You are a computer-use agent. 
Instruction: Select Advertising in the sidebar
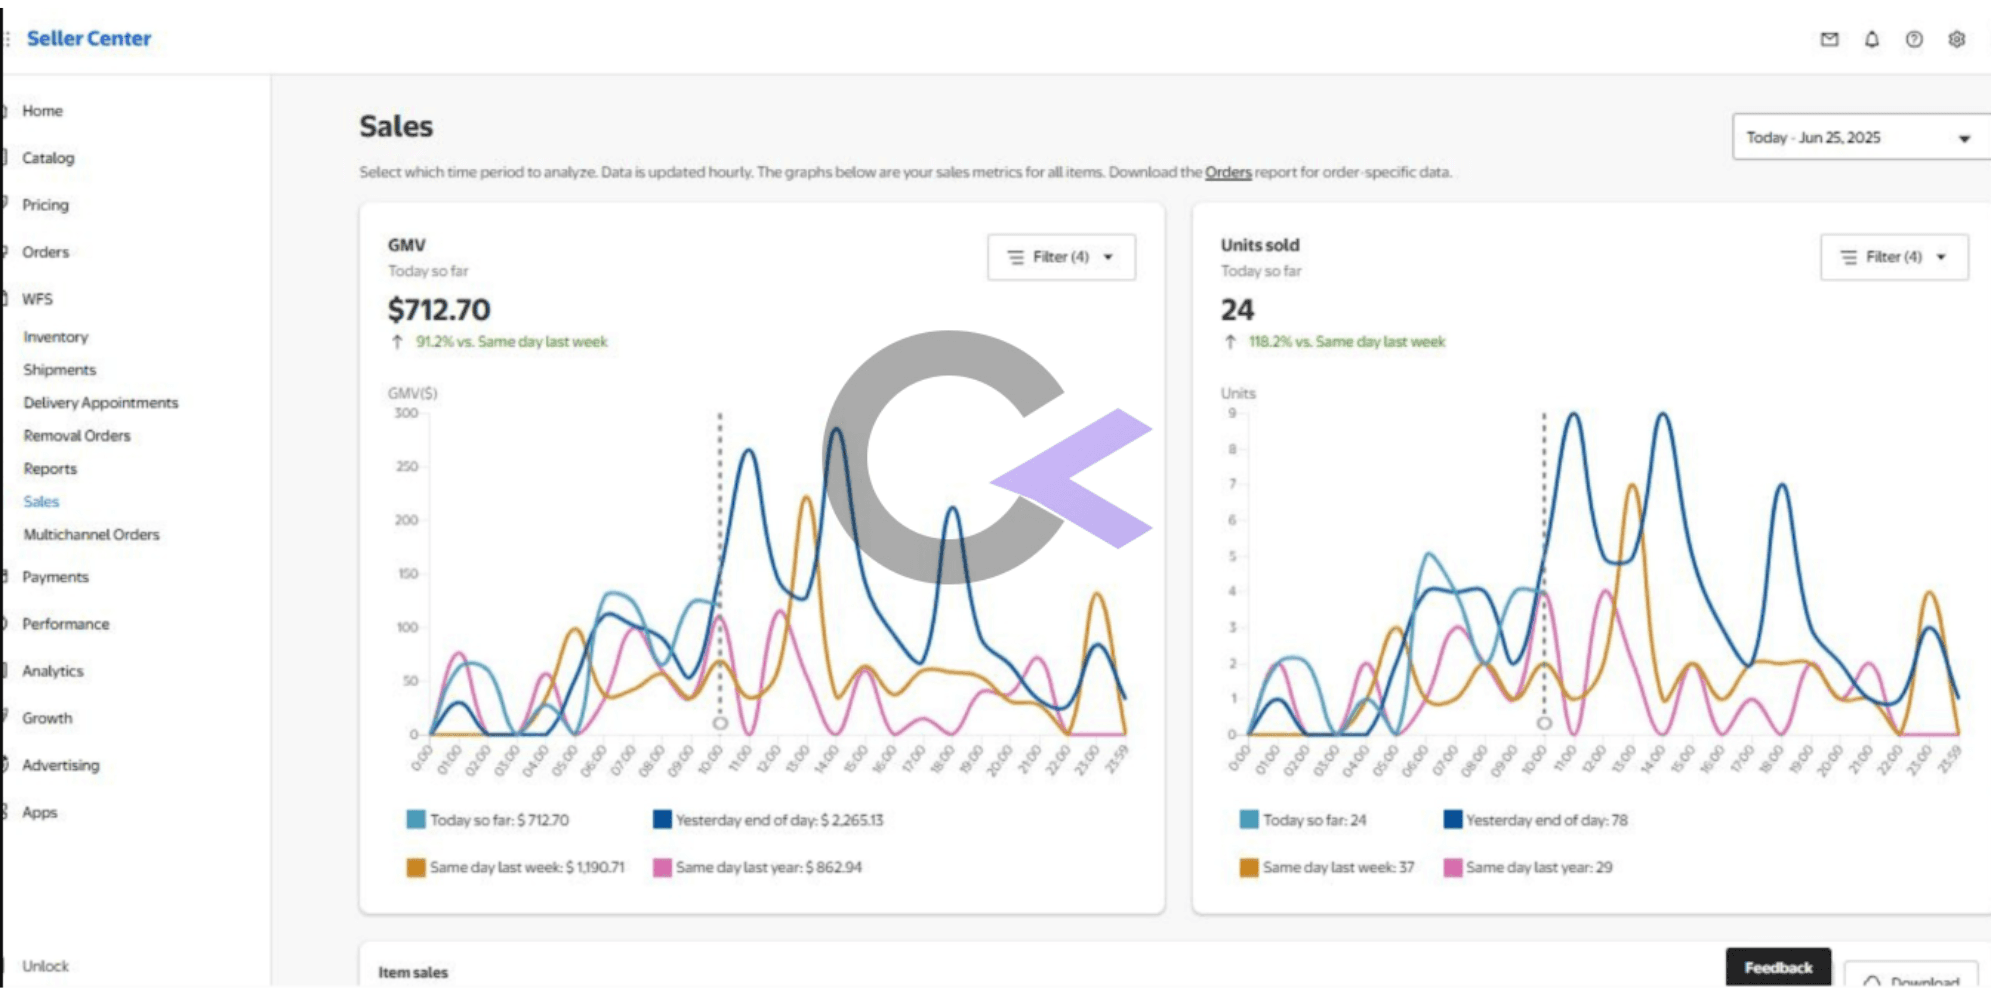pyautogui.click(x=61, y=765)
